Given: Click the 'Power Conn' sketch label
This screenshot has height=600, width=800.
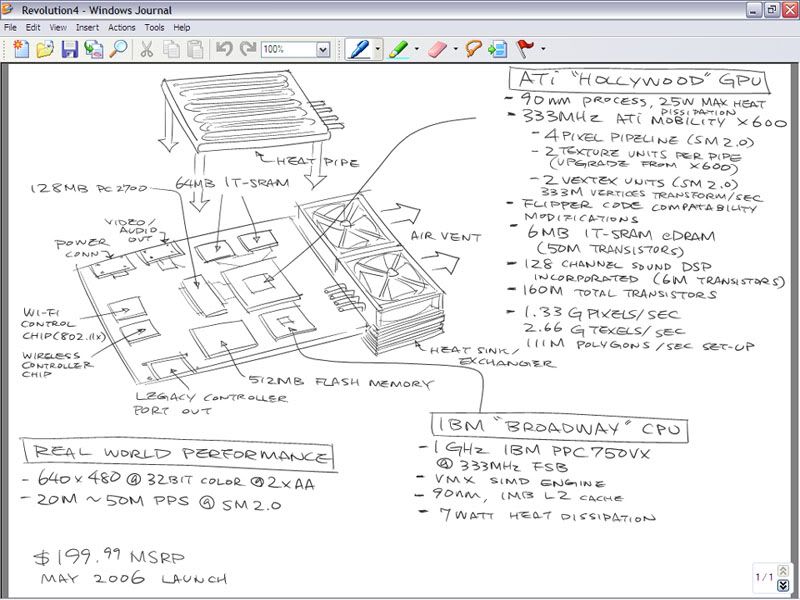Looking at the screenshot, I should (82, 247).
